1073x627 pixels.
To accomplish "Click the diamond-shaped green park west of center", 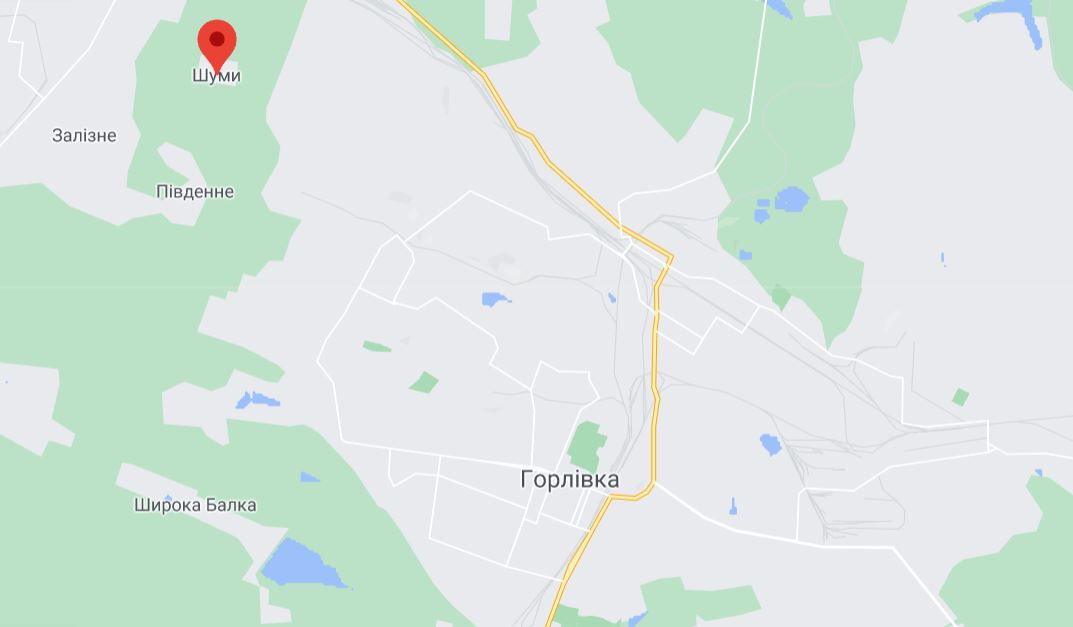I will 424,383.
